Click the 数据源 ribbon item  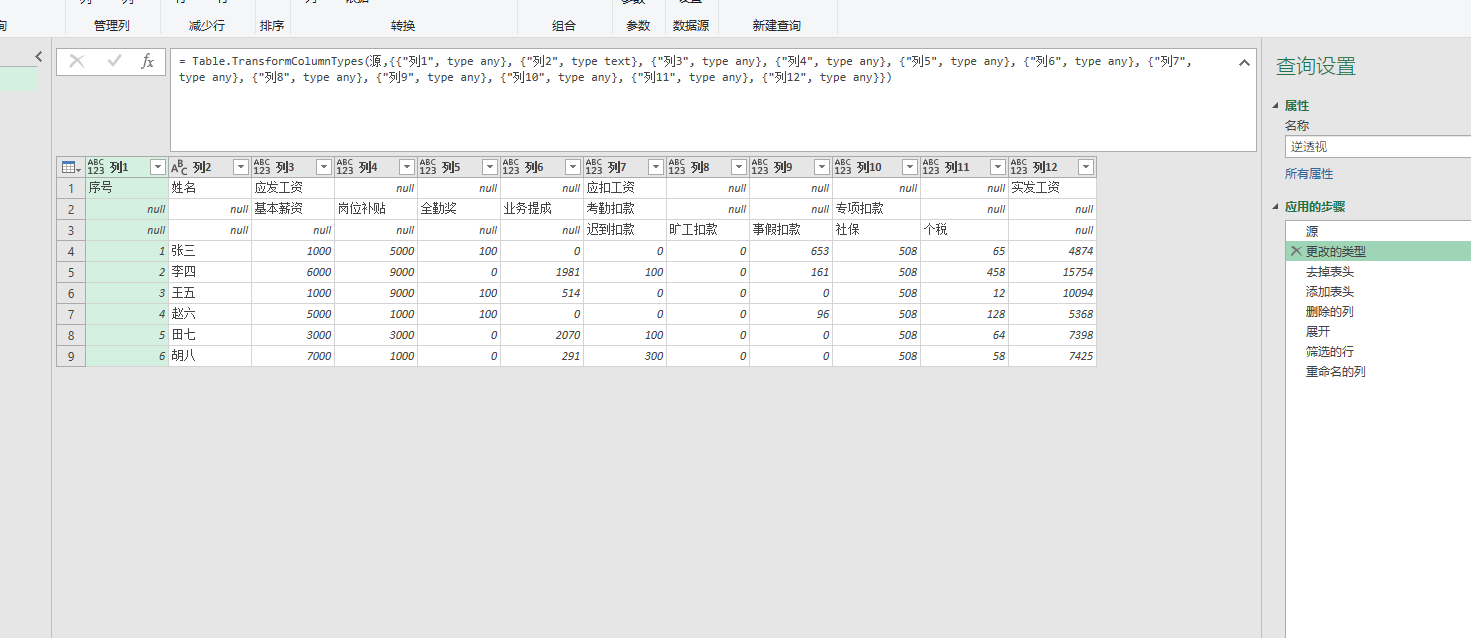tap(690, 26)
